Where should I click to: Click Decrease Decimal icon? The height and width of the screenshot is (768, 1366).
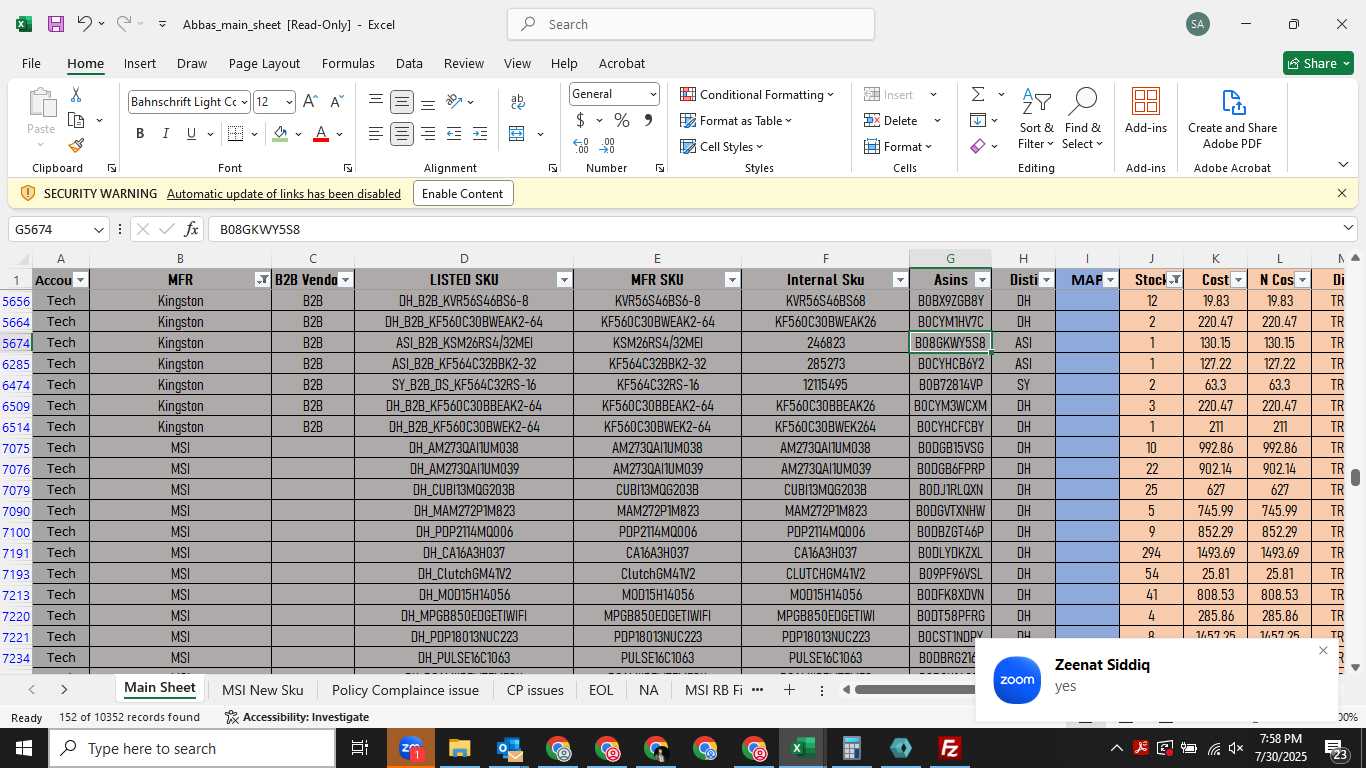click(x=609, y=146)
